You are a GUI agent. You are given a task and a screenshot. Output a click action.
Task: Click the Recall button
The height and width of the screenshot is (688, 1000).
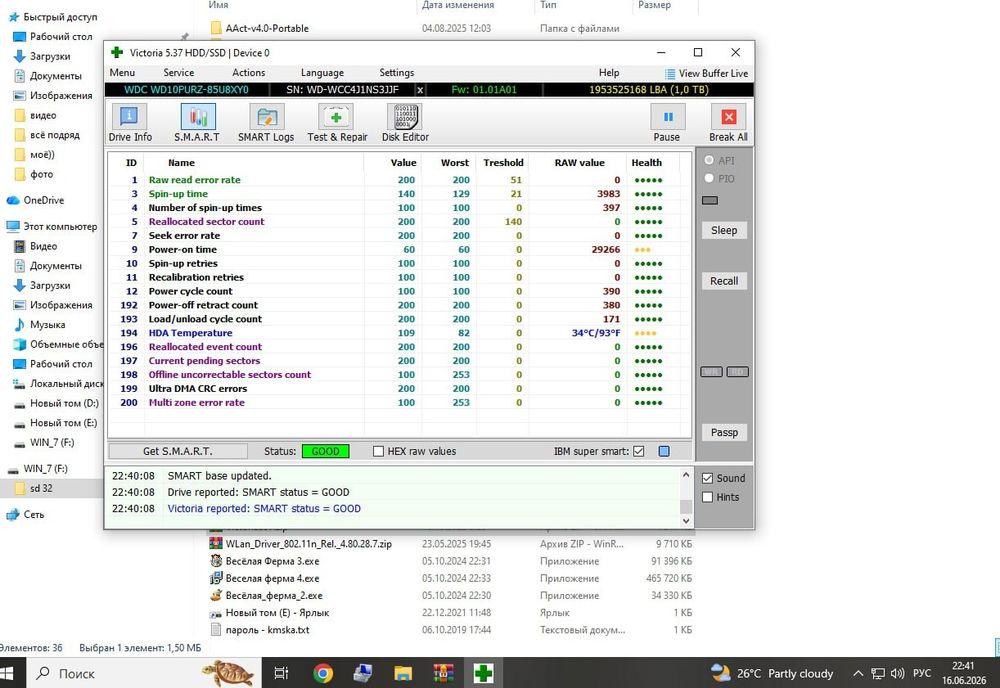click(724, 281)
